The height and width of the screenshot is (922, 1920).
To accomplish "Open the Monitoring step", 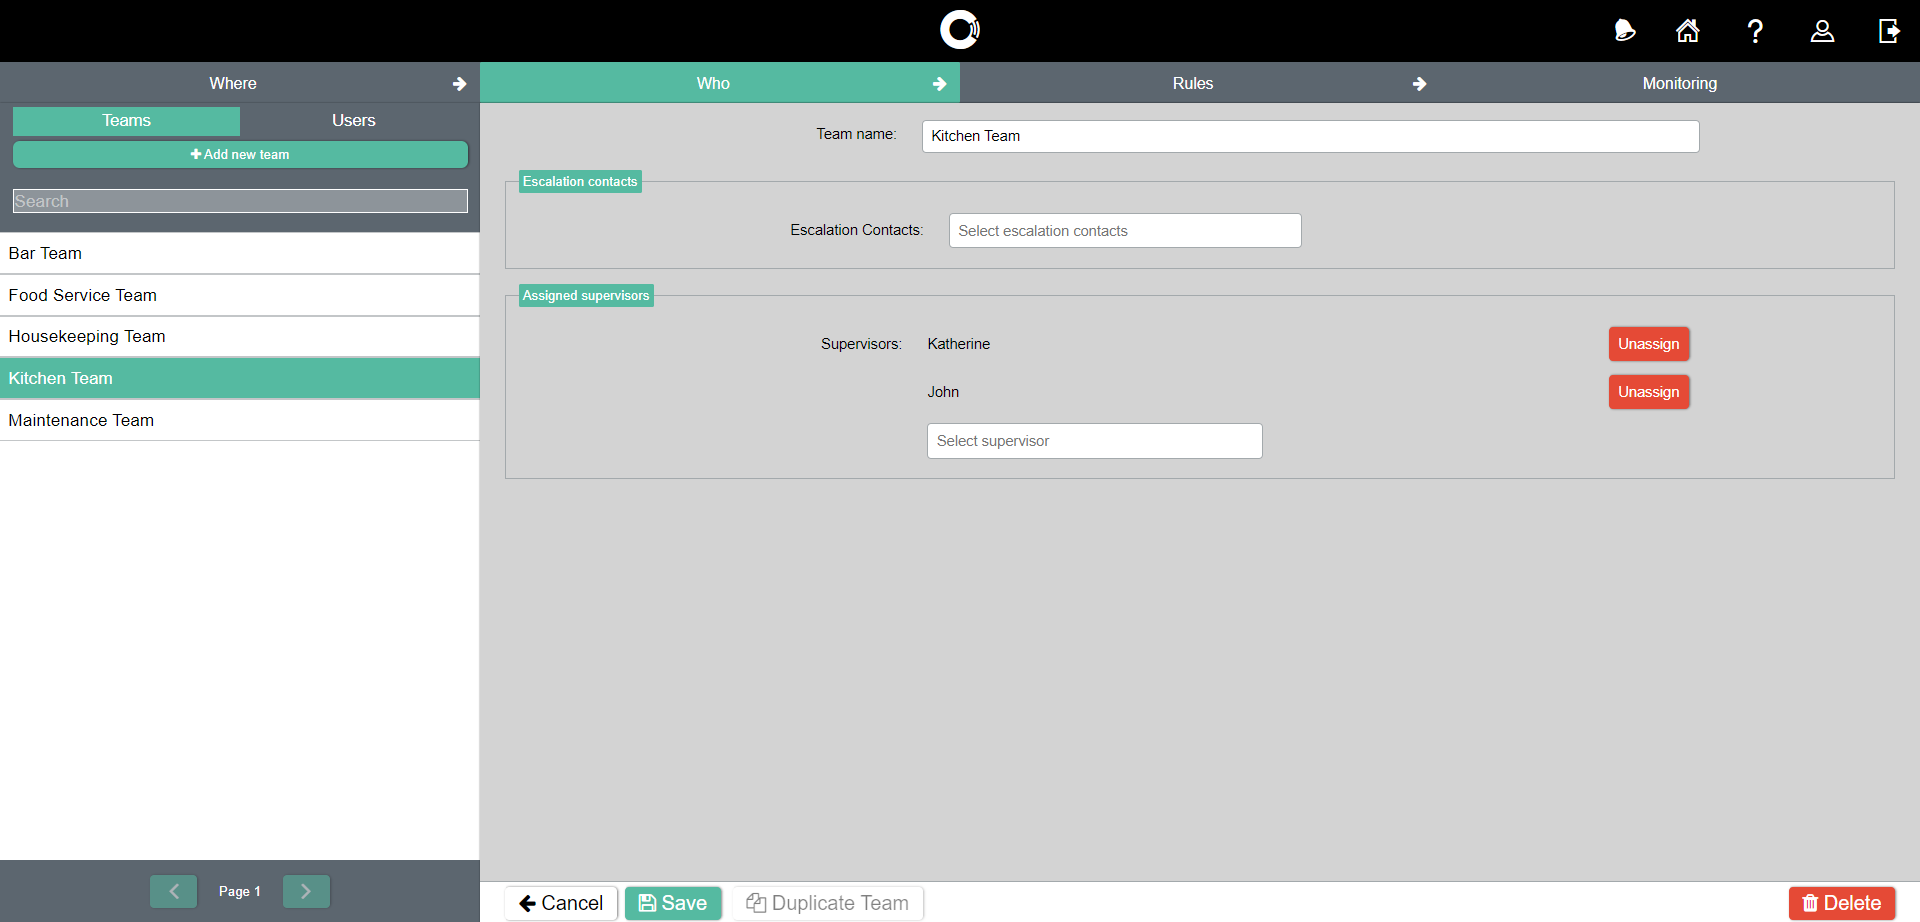I will pos(1679,84).
